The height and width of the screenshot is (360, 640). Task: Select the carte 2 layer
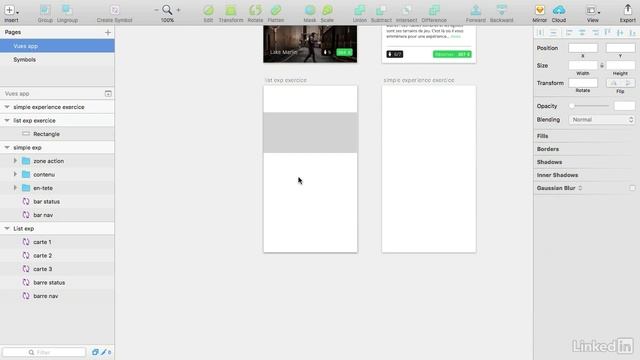pyautogui.click(x=57, y=255)
